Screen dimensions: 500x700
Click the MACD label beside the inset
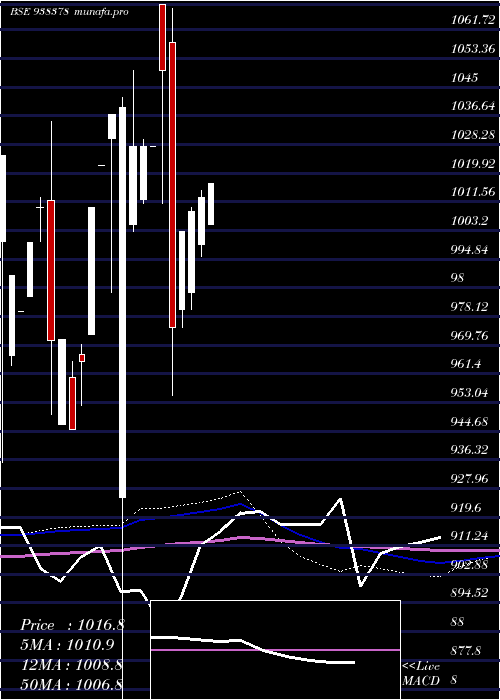pyautogui.click(x=421, y=681)
